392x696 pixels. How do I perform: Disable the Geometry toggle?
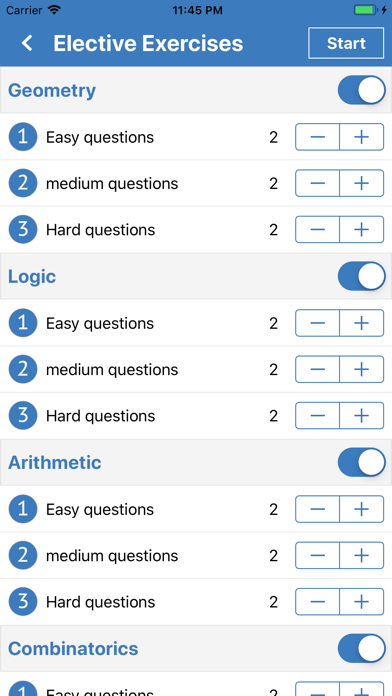point(361,90)
